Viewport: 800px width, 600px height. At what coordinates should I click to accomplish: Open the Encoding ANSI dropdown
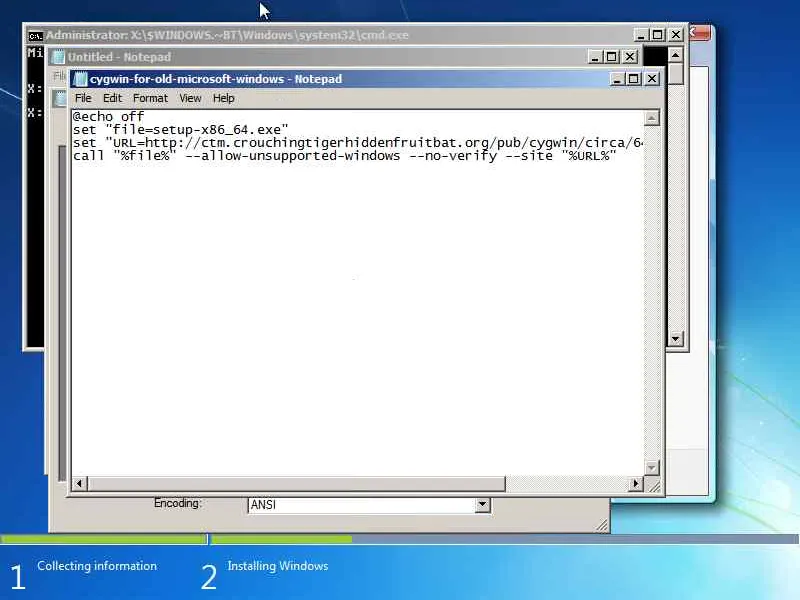pos(482,505)
